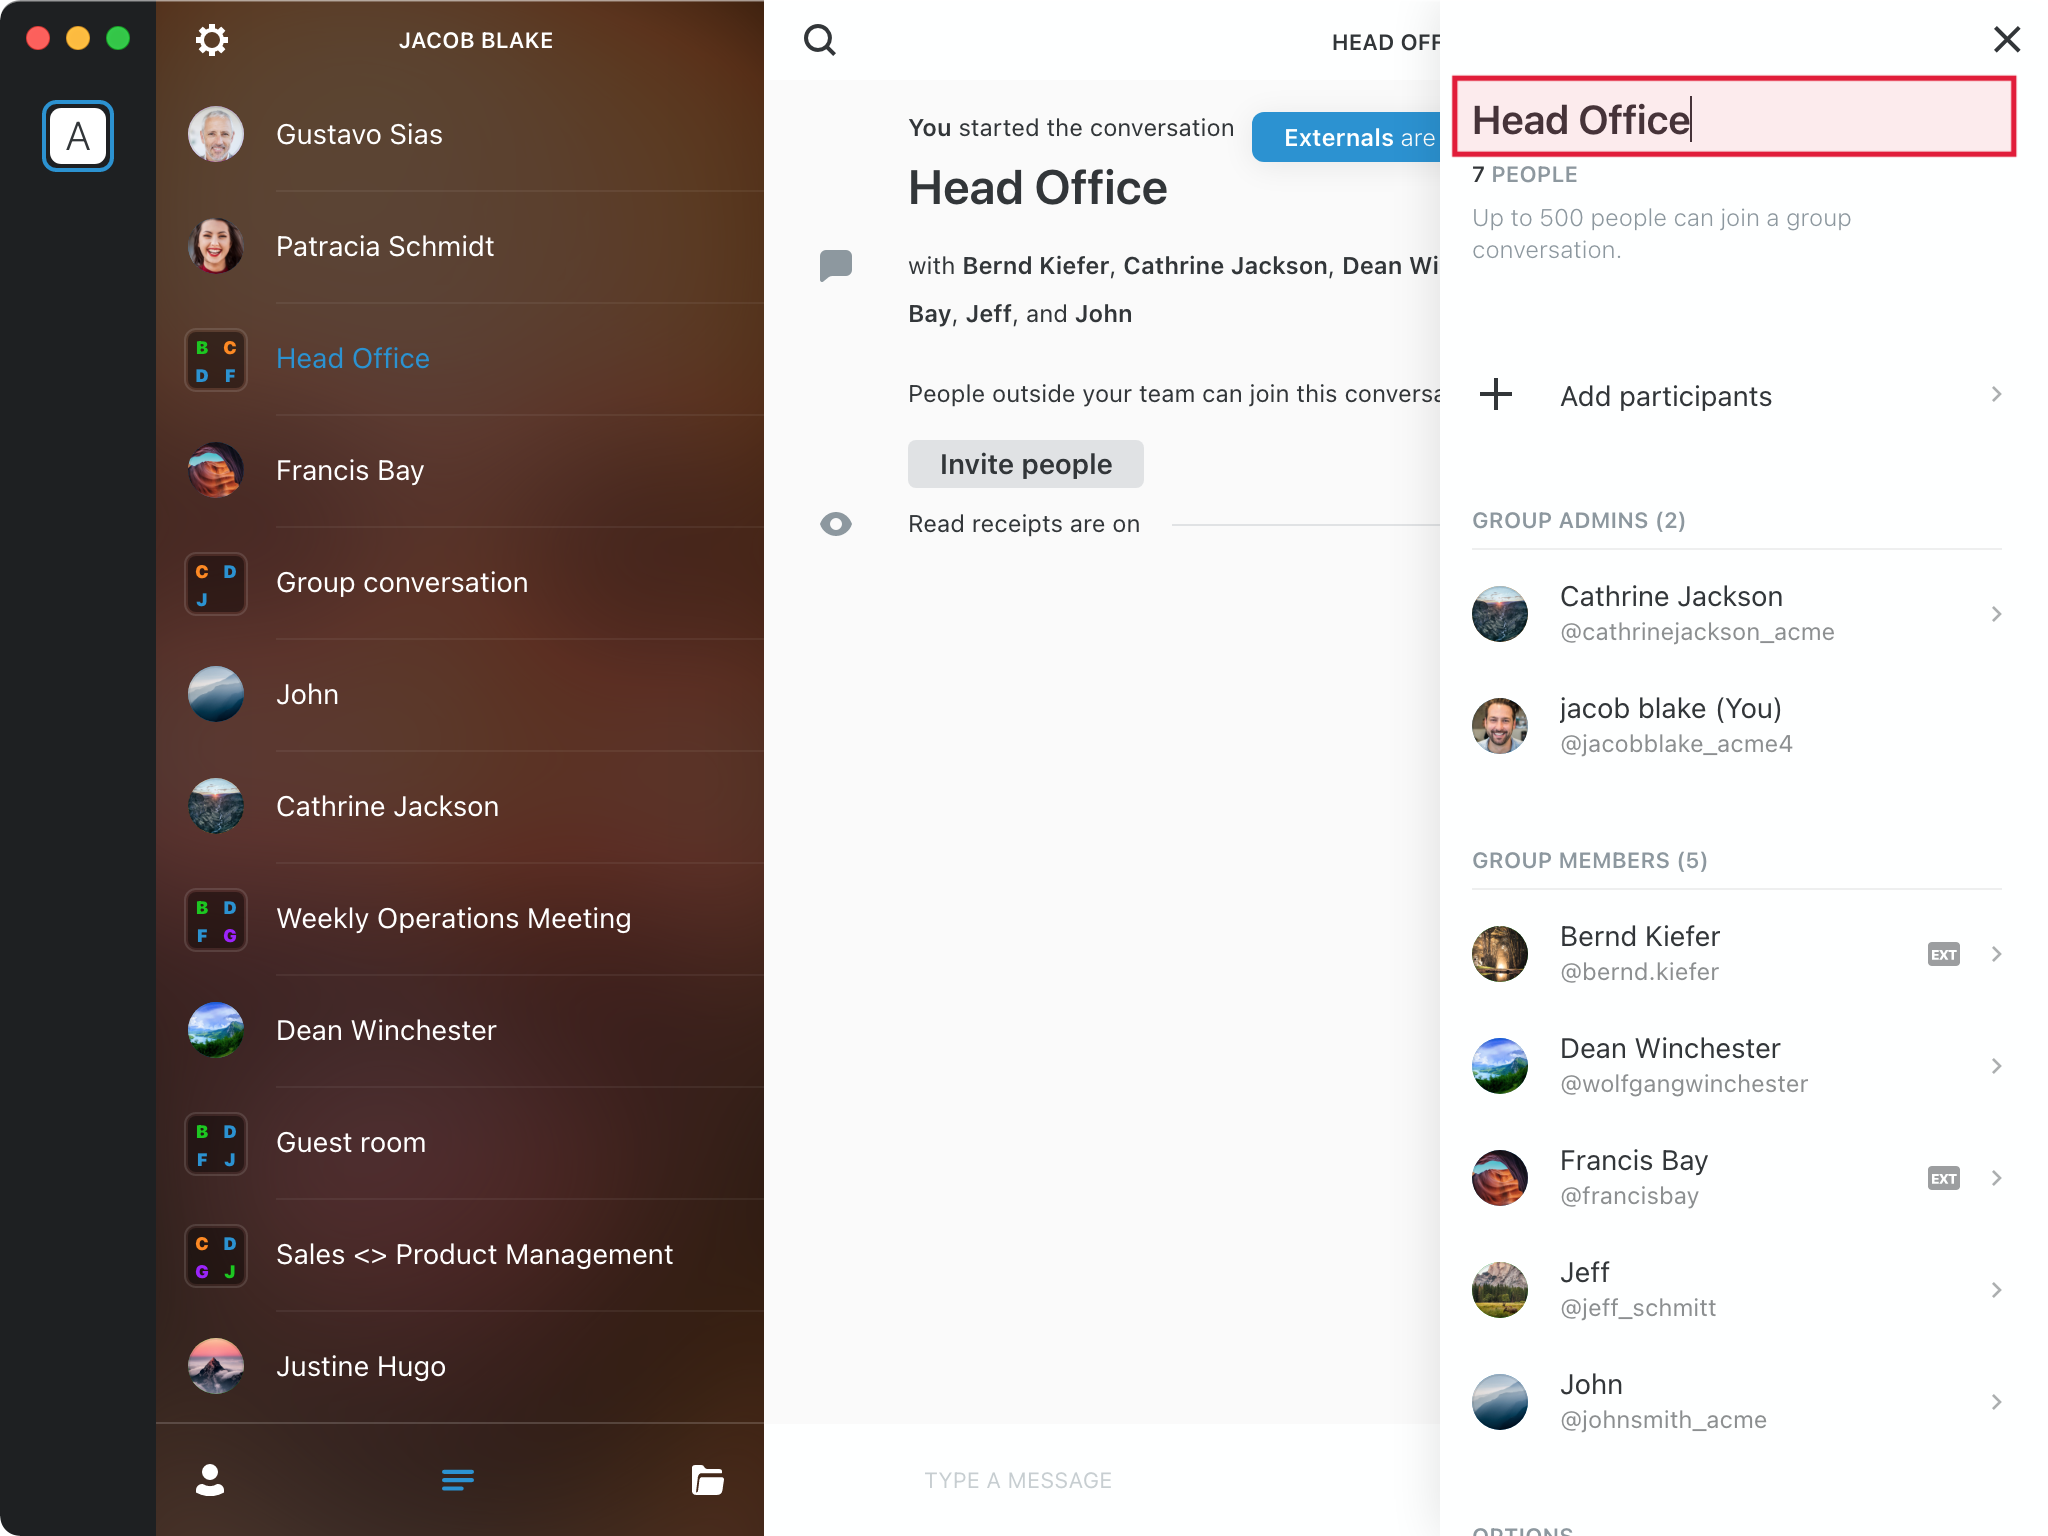Expand Dean Winchester member chevron
This screenshot has height=1536, width=2048.
(x=1996, y=1066)
